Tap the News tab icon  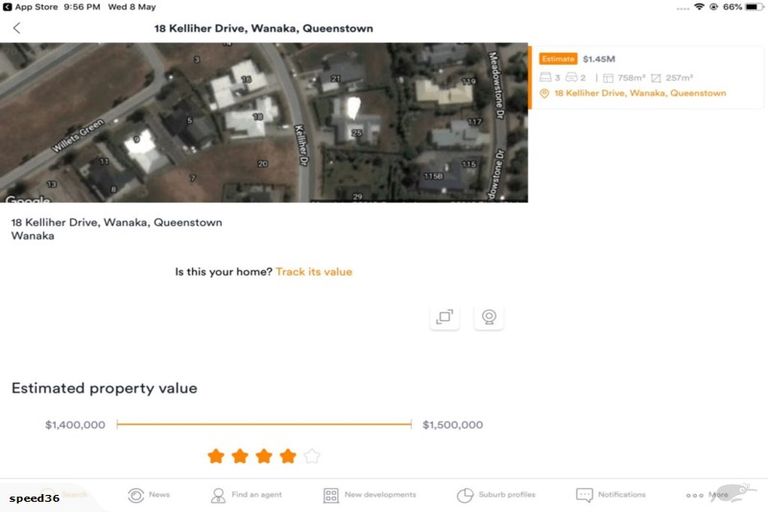(136, 495)
